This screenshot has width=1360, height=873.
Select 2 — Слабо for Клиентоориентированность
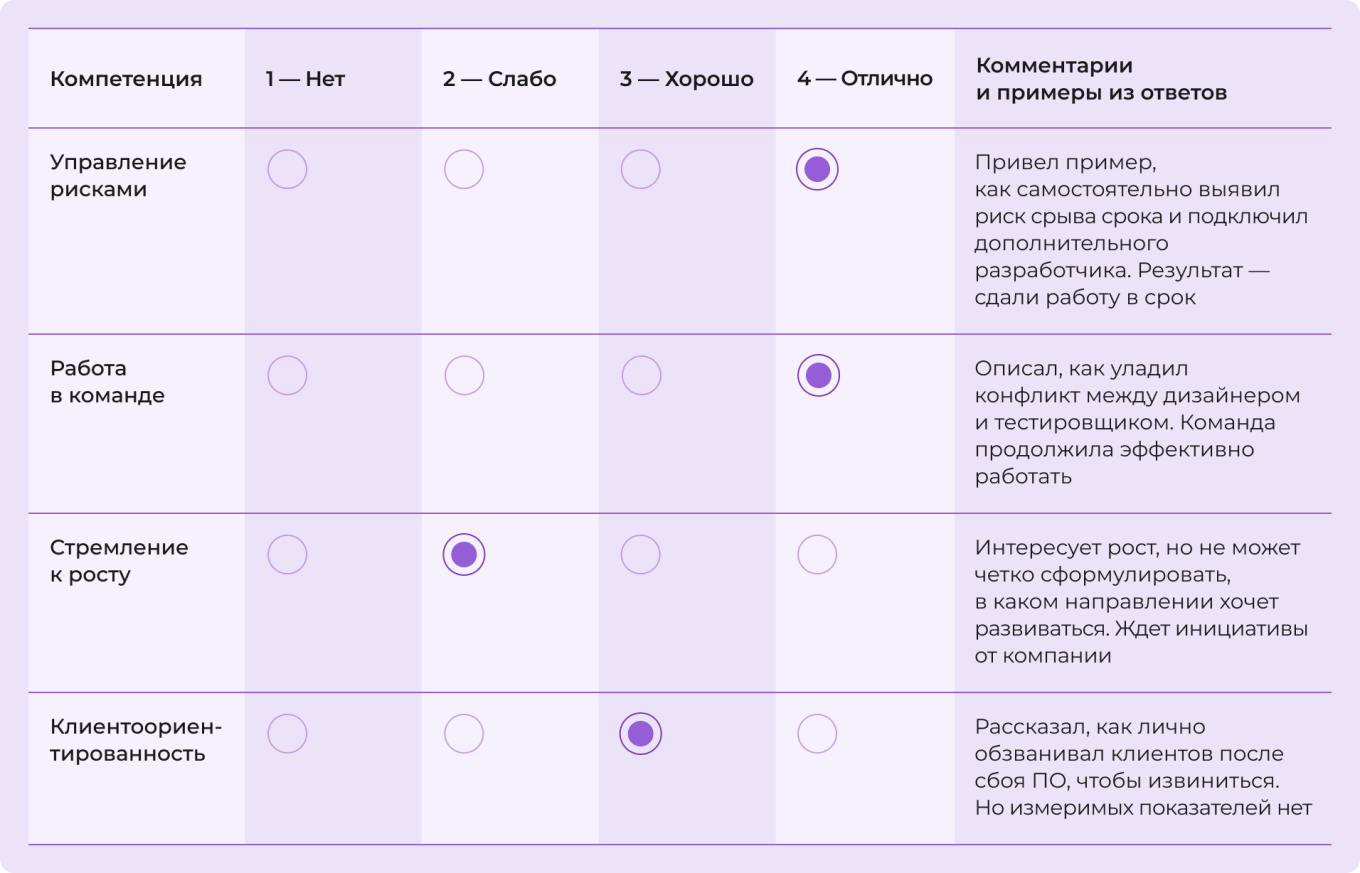[464, 734]
